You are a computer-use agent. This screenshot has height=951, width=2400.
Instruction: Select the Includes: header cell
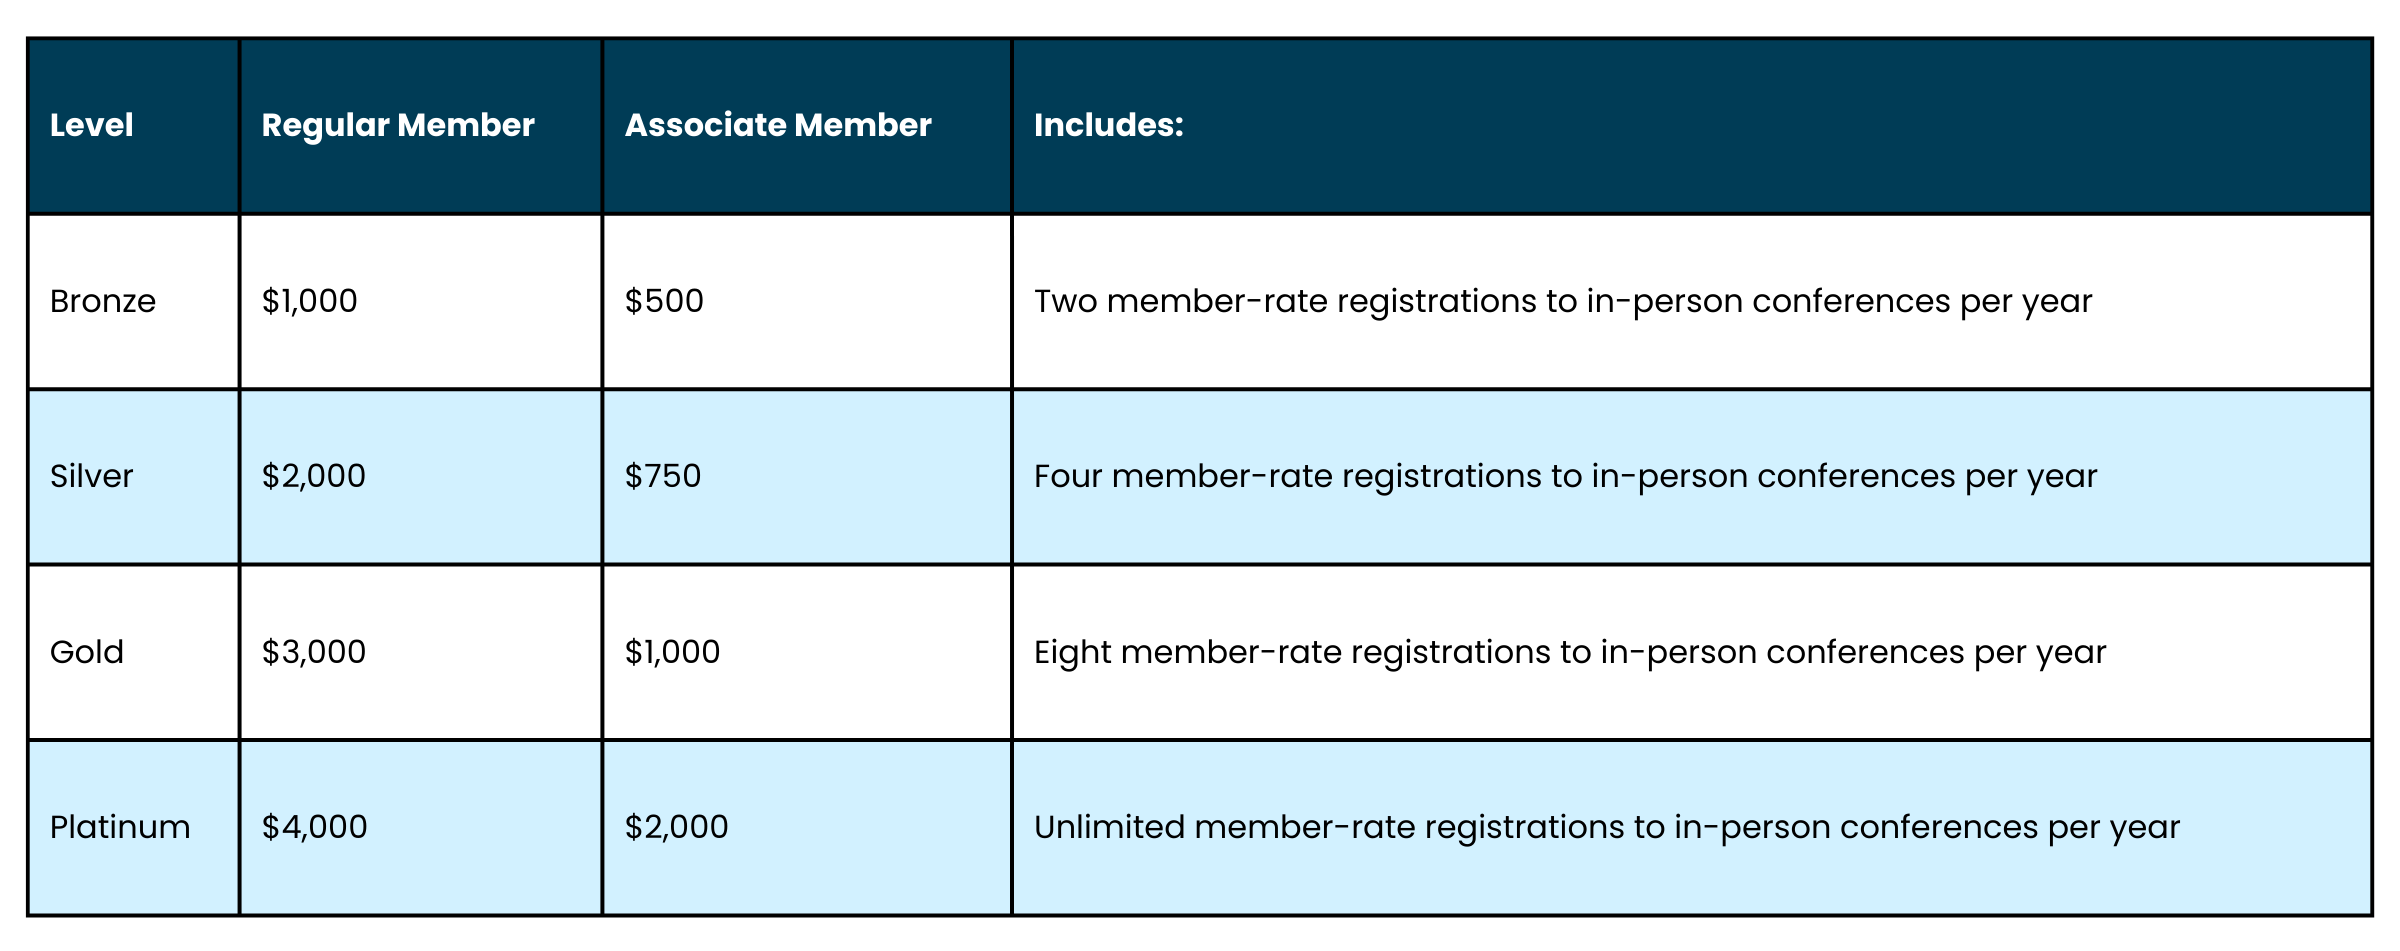point(1108,125)
